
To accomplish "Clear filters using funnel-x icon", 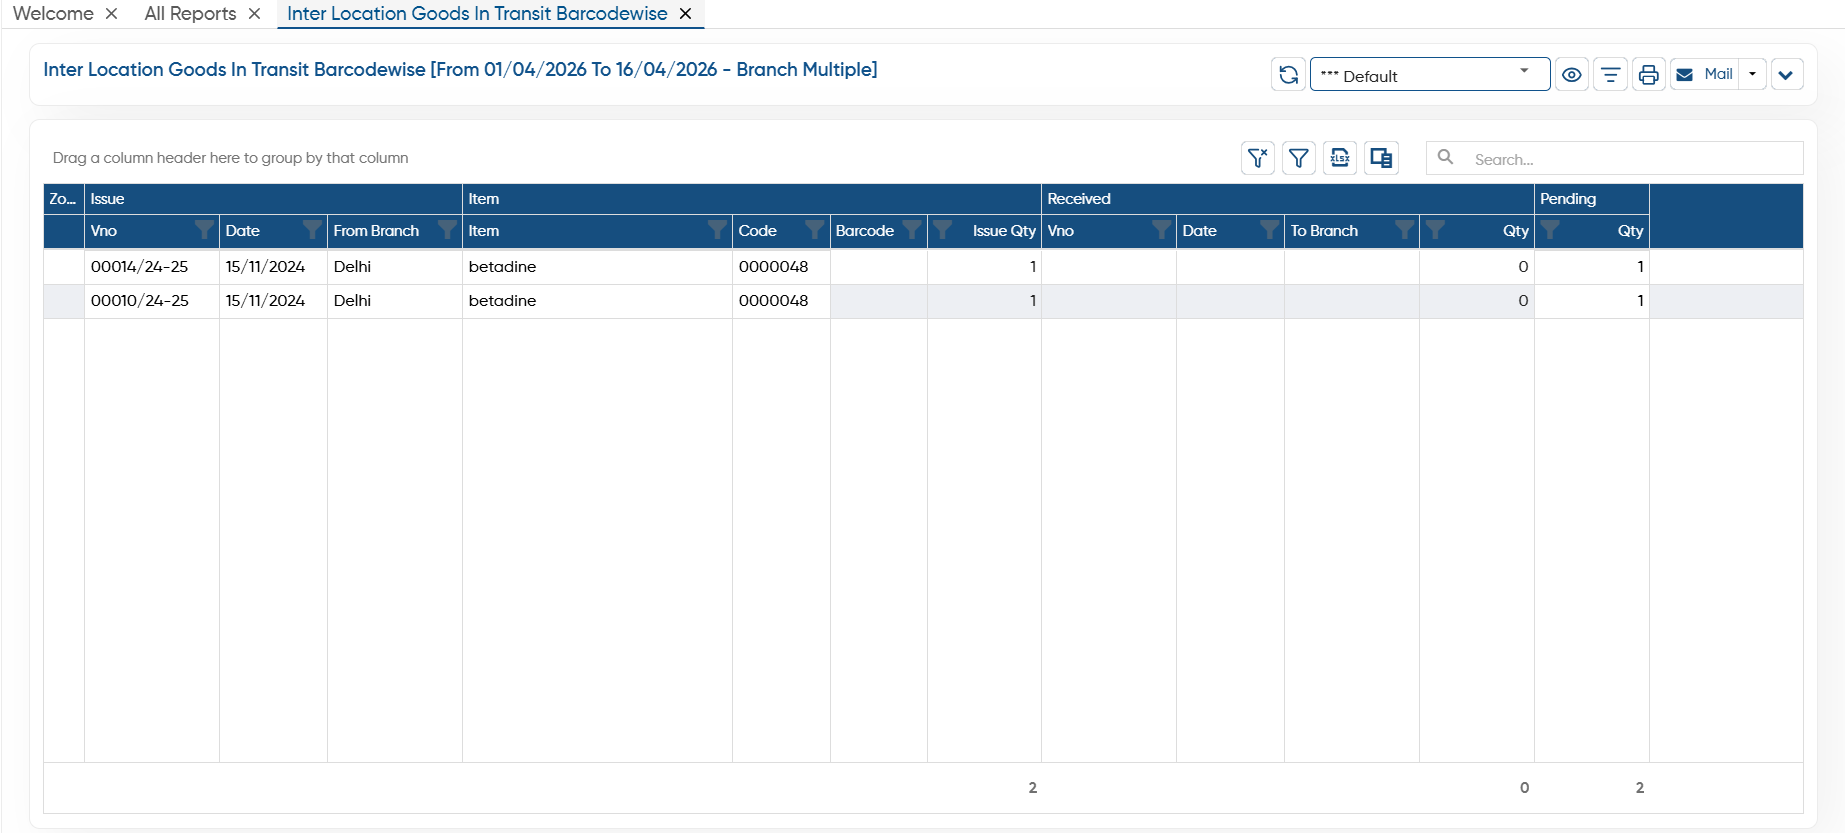I will (1258, 158).
